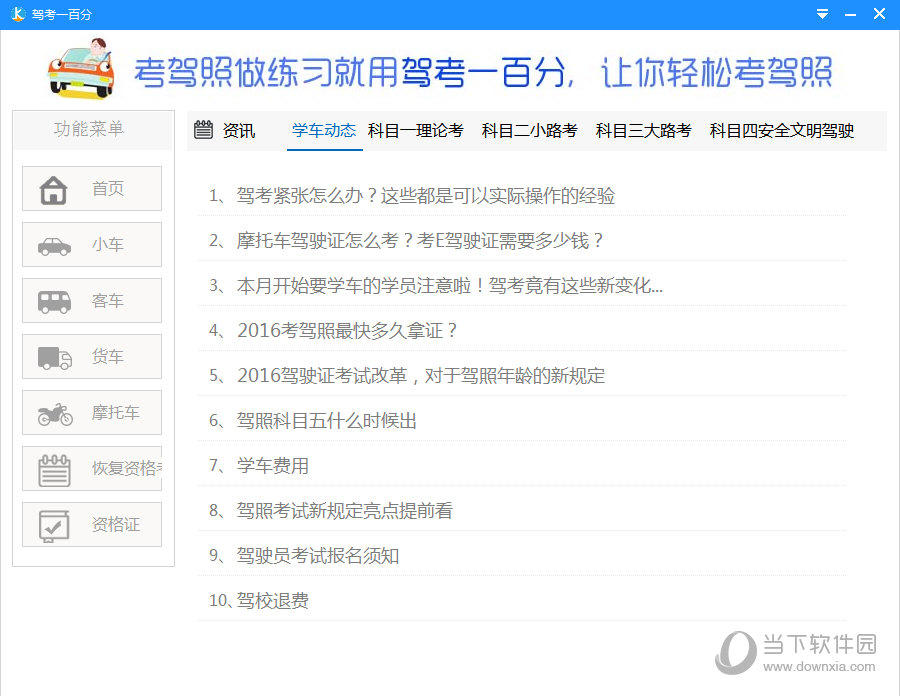This screenshot has width=900, height=696.
Task: Switch to the 学车动态 tab
Action: (x=324, y=130)
